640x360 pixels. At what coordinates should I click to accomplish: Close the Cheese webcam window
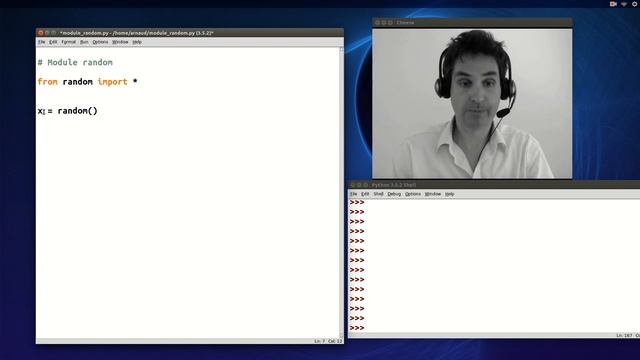coord(377,22)
